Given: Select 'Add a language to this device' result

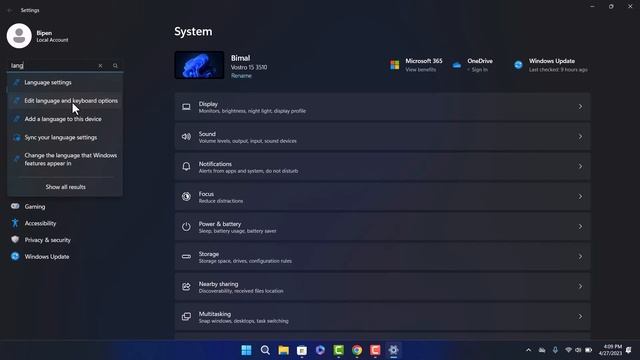Looking at the screenshot, I should point(65,119).
